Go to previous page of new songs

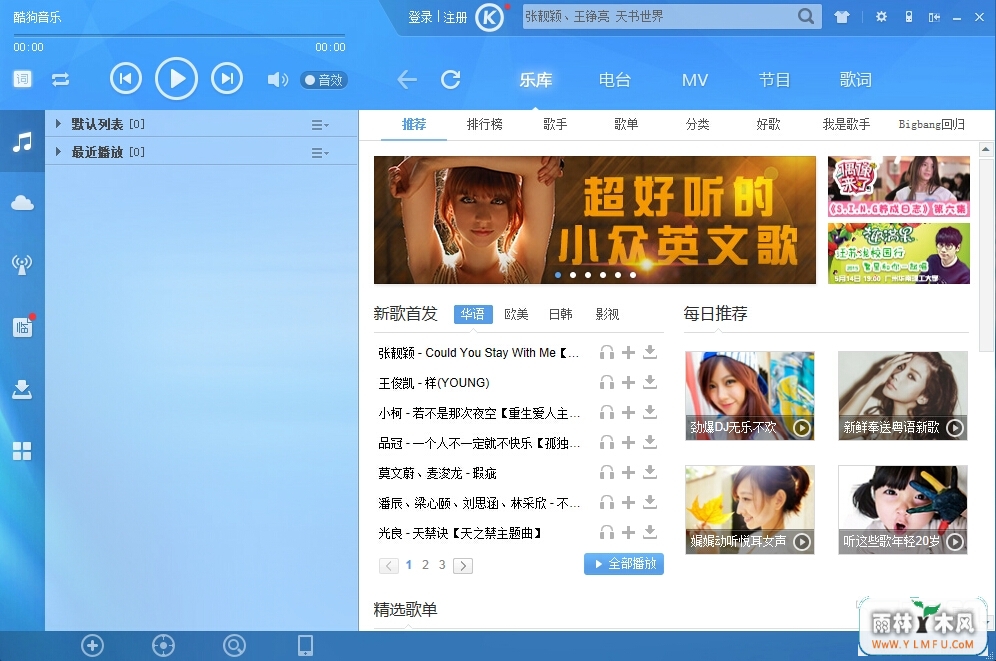coord(389,565)
